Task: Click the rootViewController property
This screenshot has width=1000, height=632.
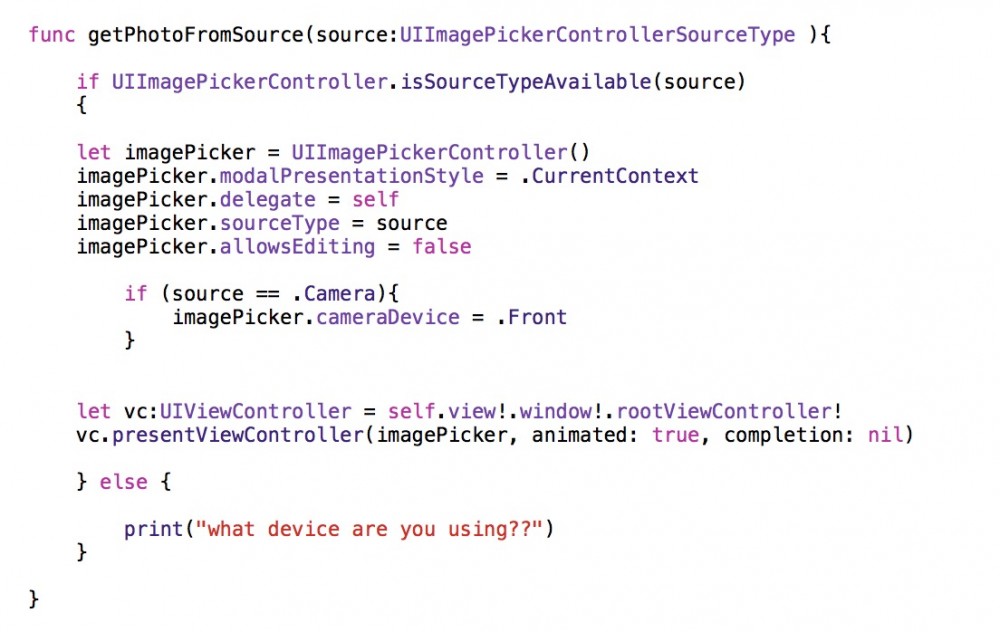Action: pyautogui.click(x=724, y=411)
